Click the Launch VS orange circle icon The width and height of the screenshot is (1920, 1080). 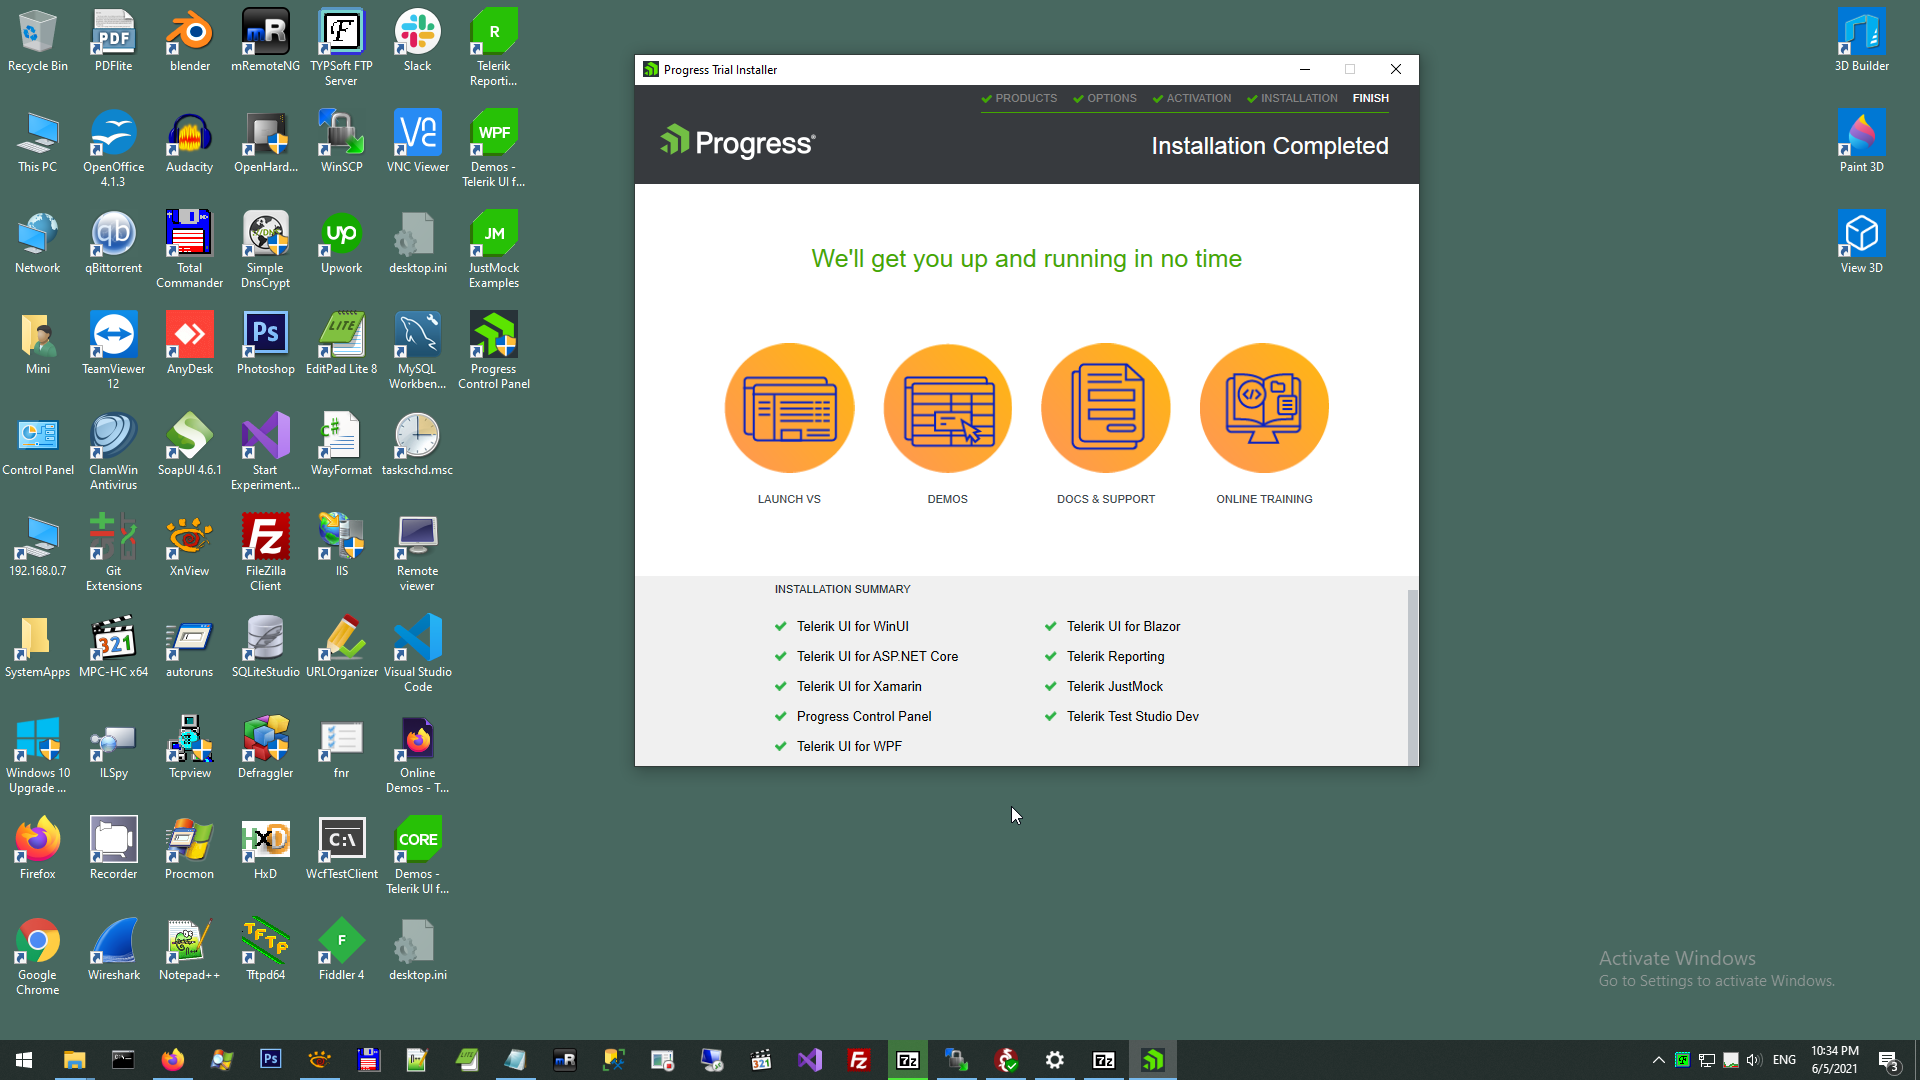789,408
